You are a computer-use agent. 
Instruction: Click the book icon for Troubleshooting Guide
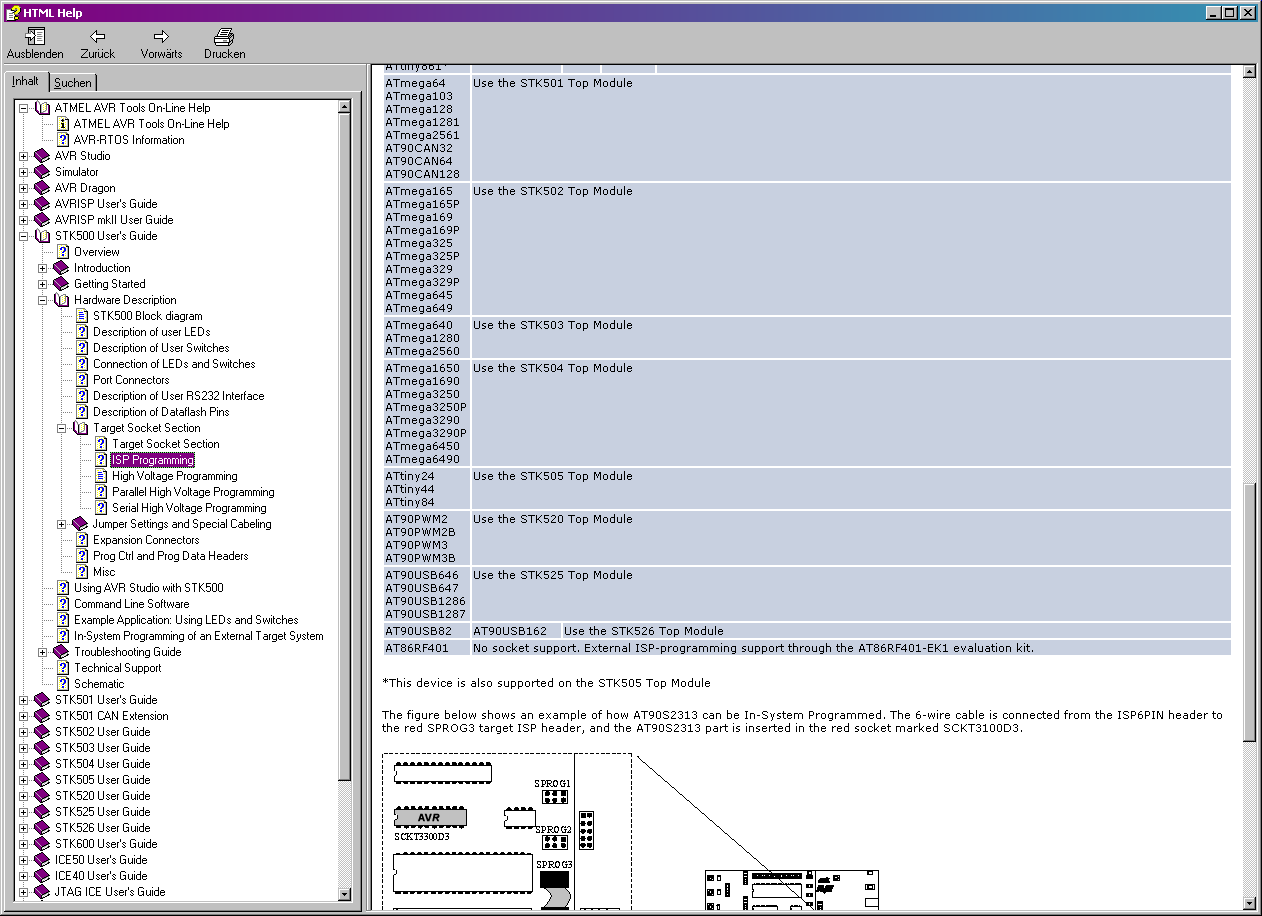pos(61,652)
